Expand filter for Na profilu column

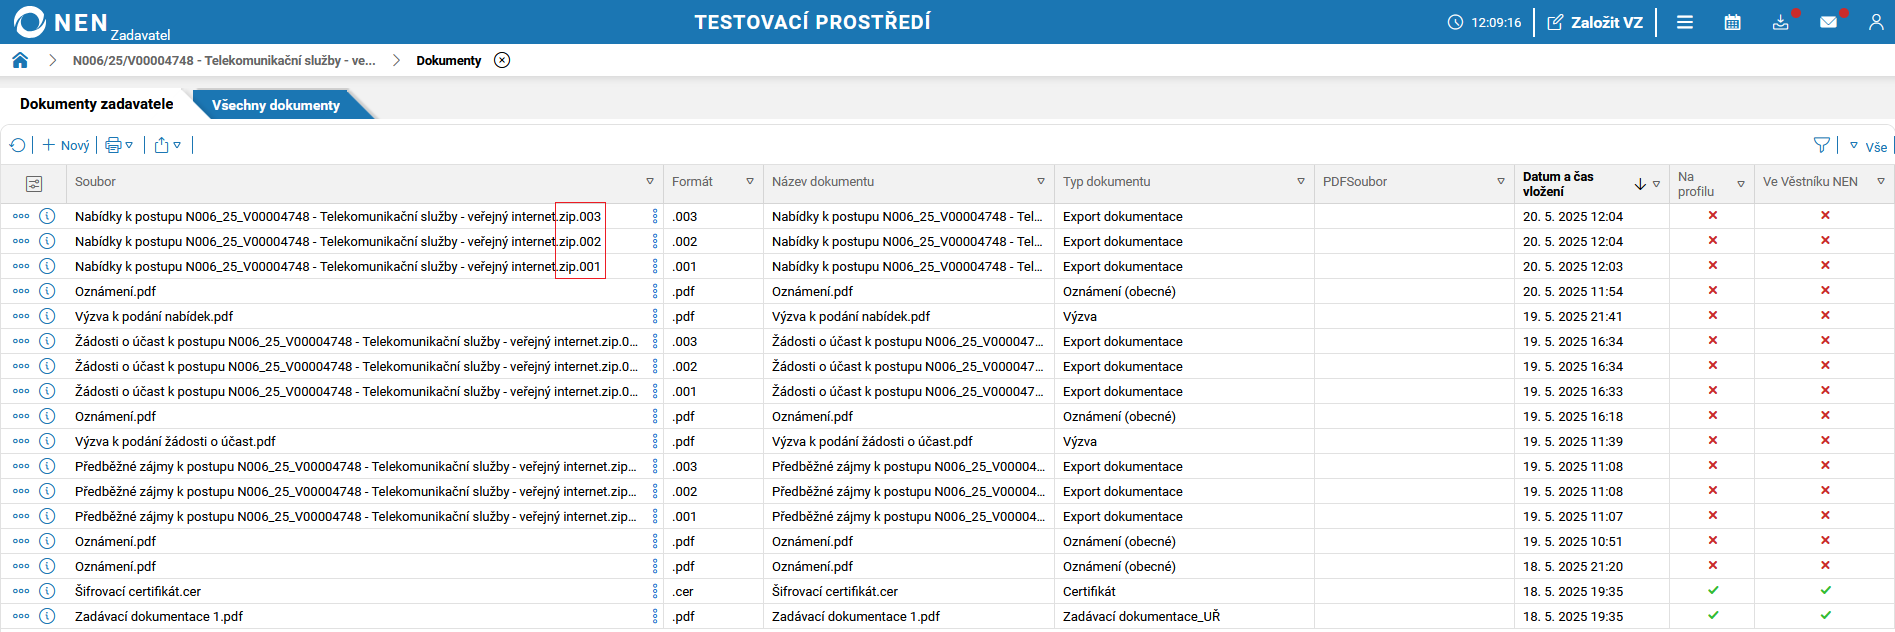click(1741, 184)
